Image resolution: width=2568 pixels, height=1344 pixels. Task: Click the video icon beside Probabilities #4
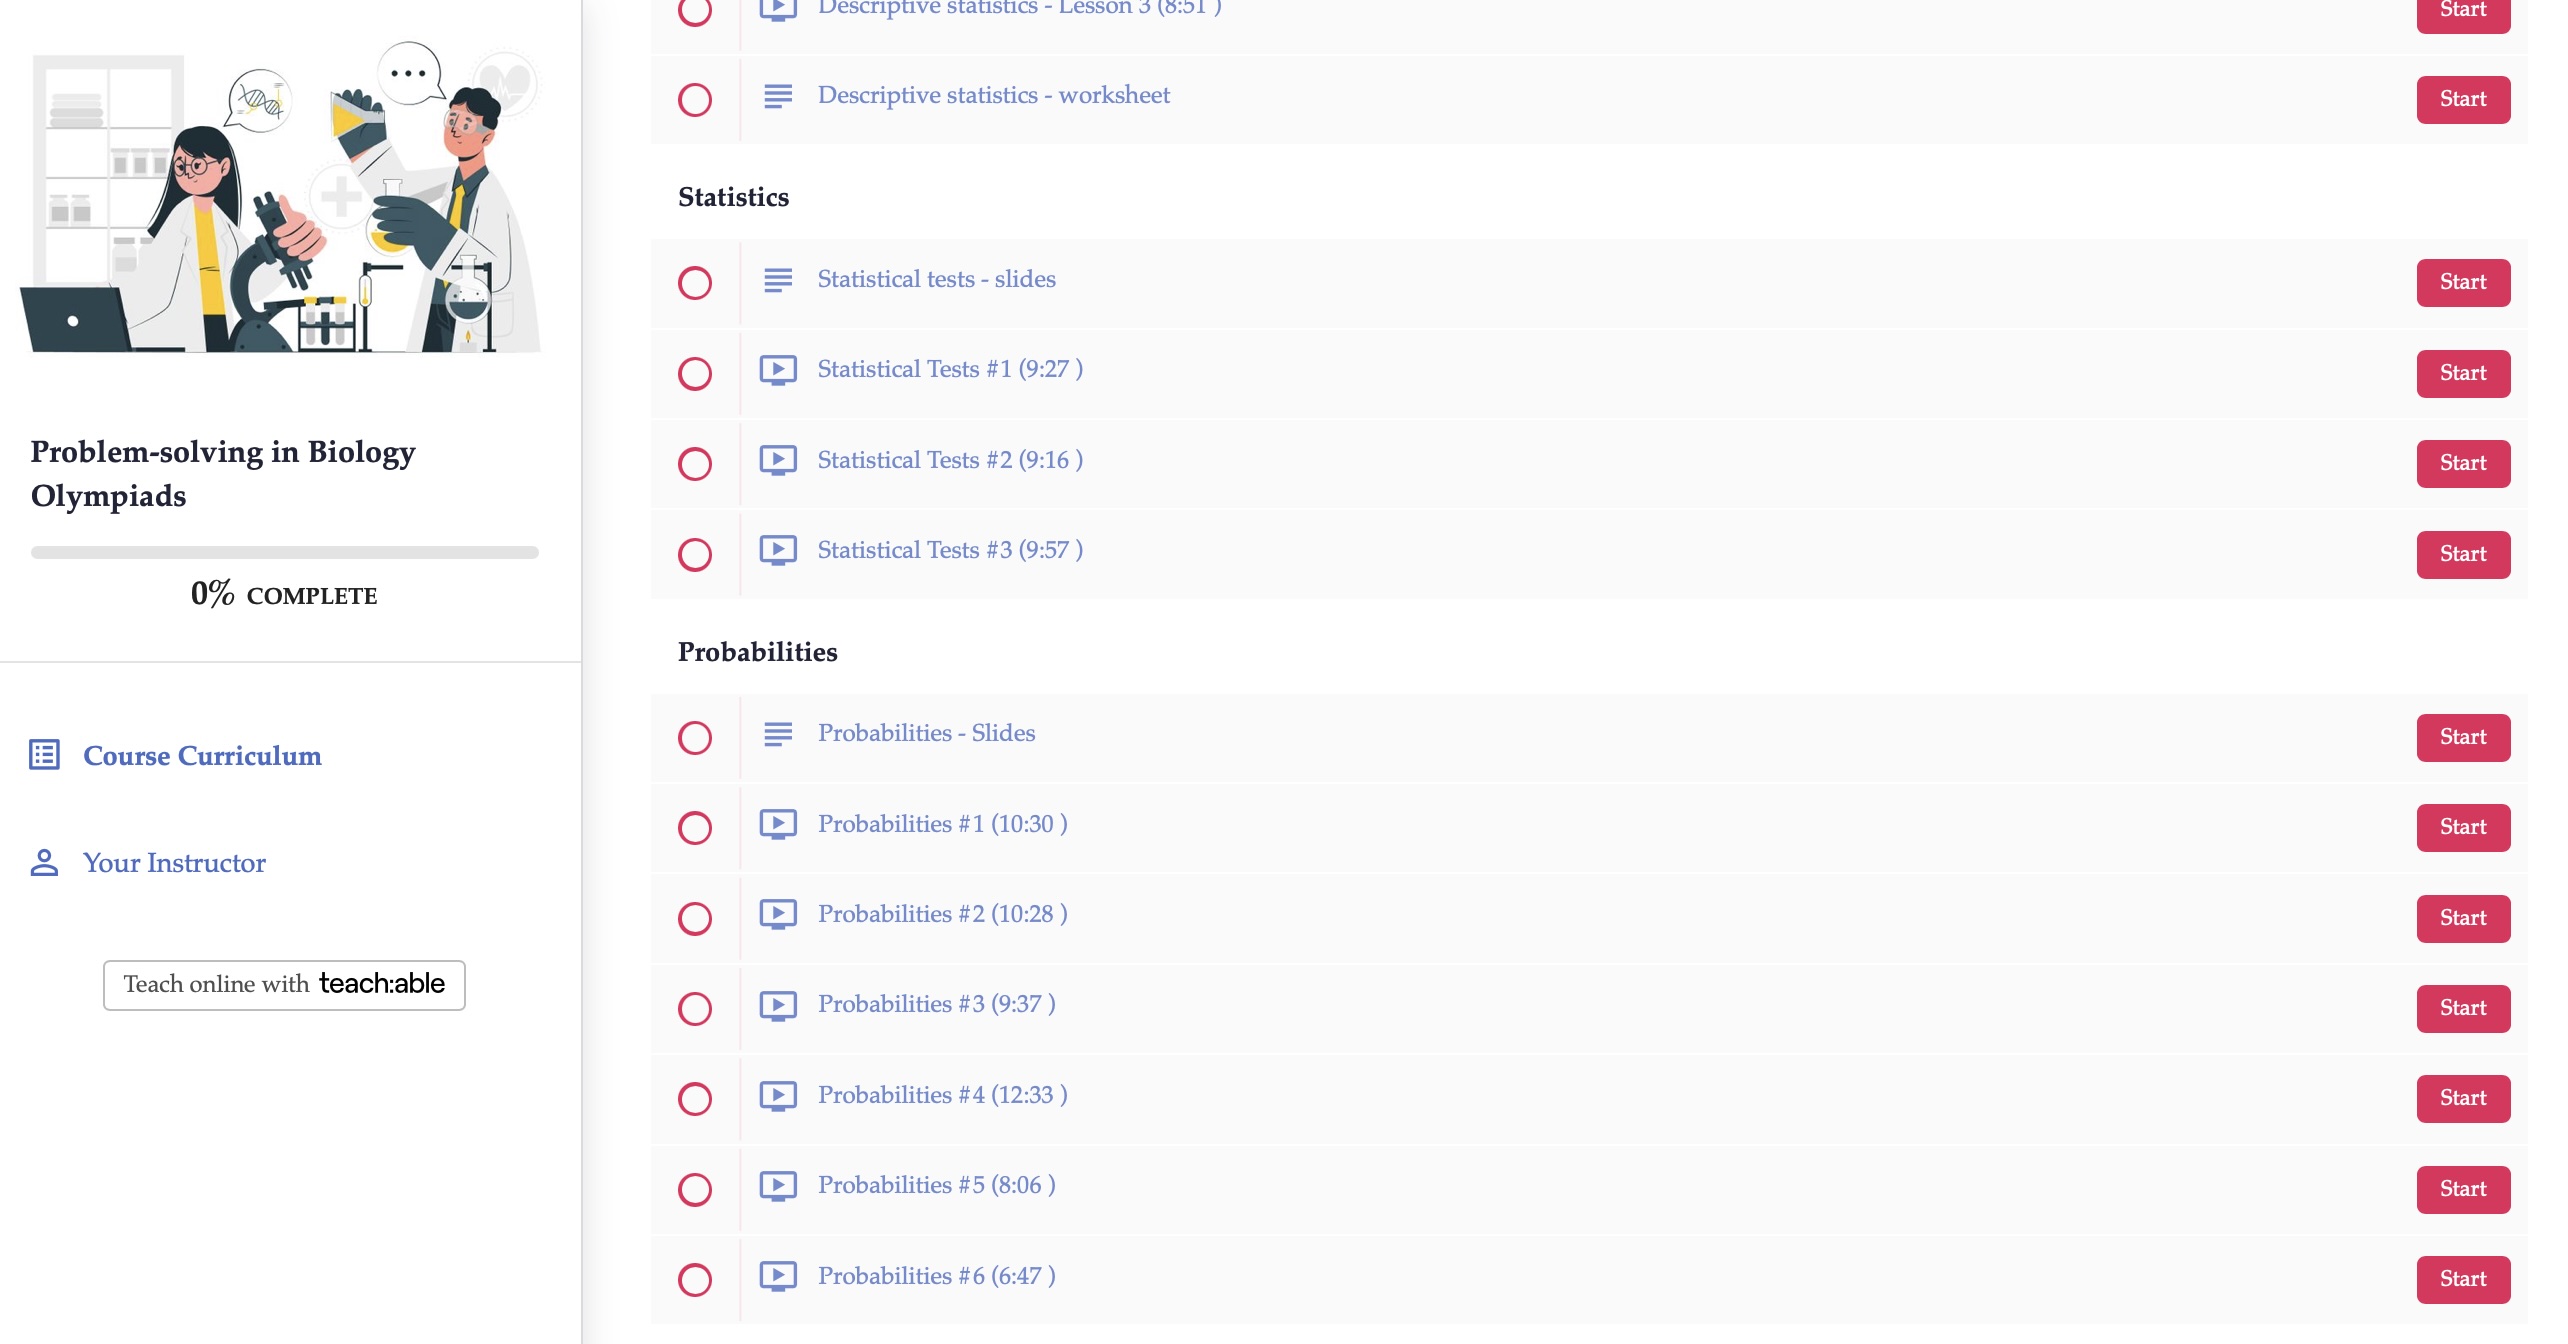[777, 1095]
